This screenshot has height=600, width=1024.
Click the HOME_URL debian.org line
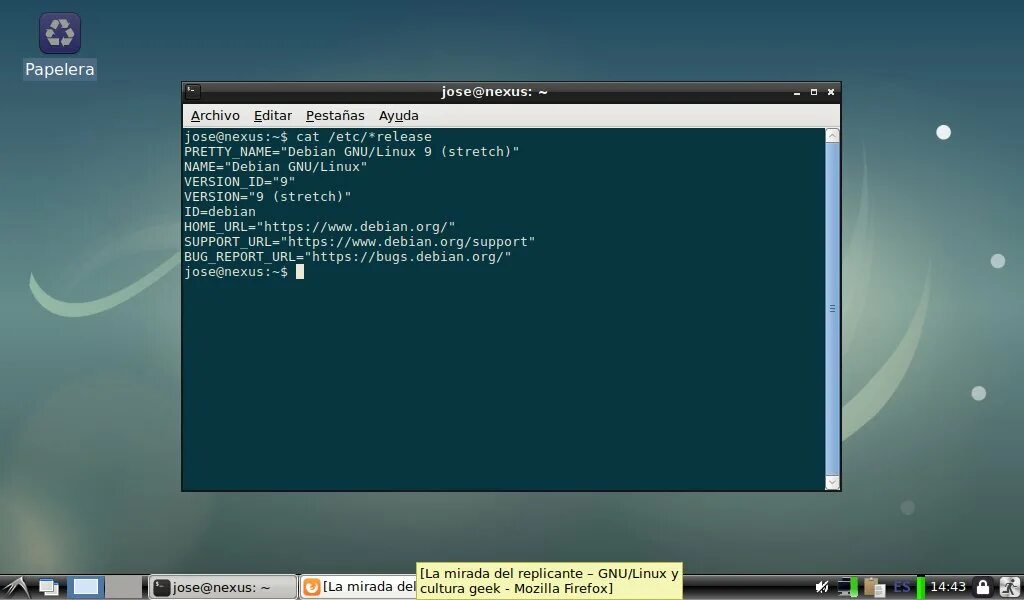pos(319,227)
